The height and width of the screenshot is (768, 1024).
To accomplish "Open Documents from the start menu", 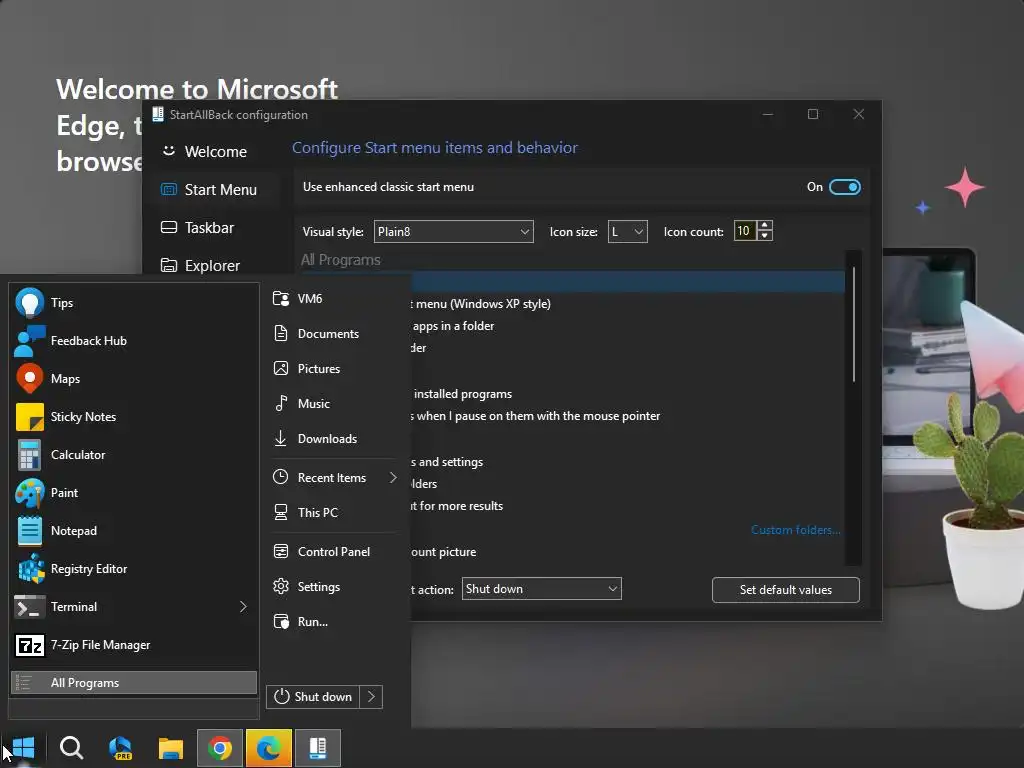I will tap(334, 334).
